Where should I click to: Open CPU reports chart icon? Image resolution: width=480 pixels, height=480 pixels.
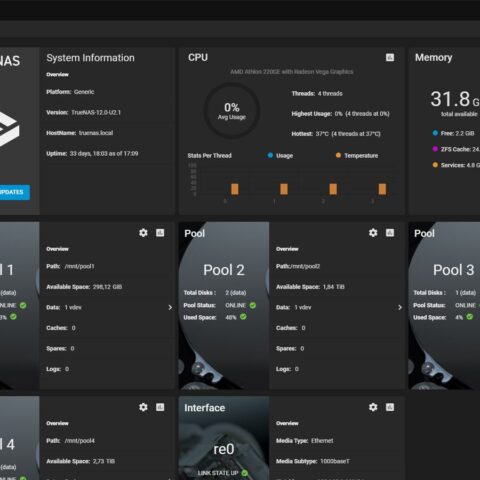(x=390, y=58)
